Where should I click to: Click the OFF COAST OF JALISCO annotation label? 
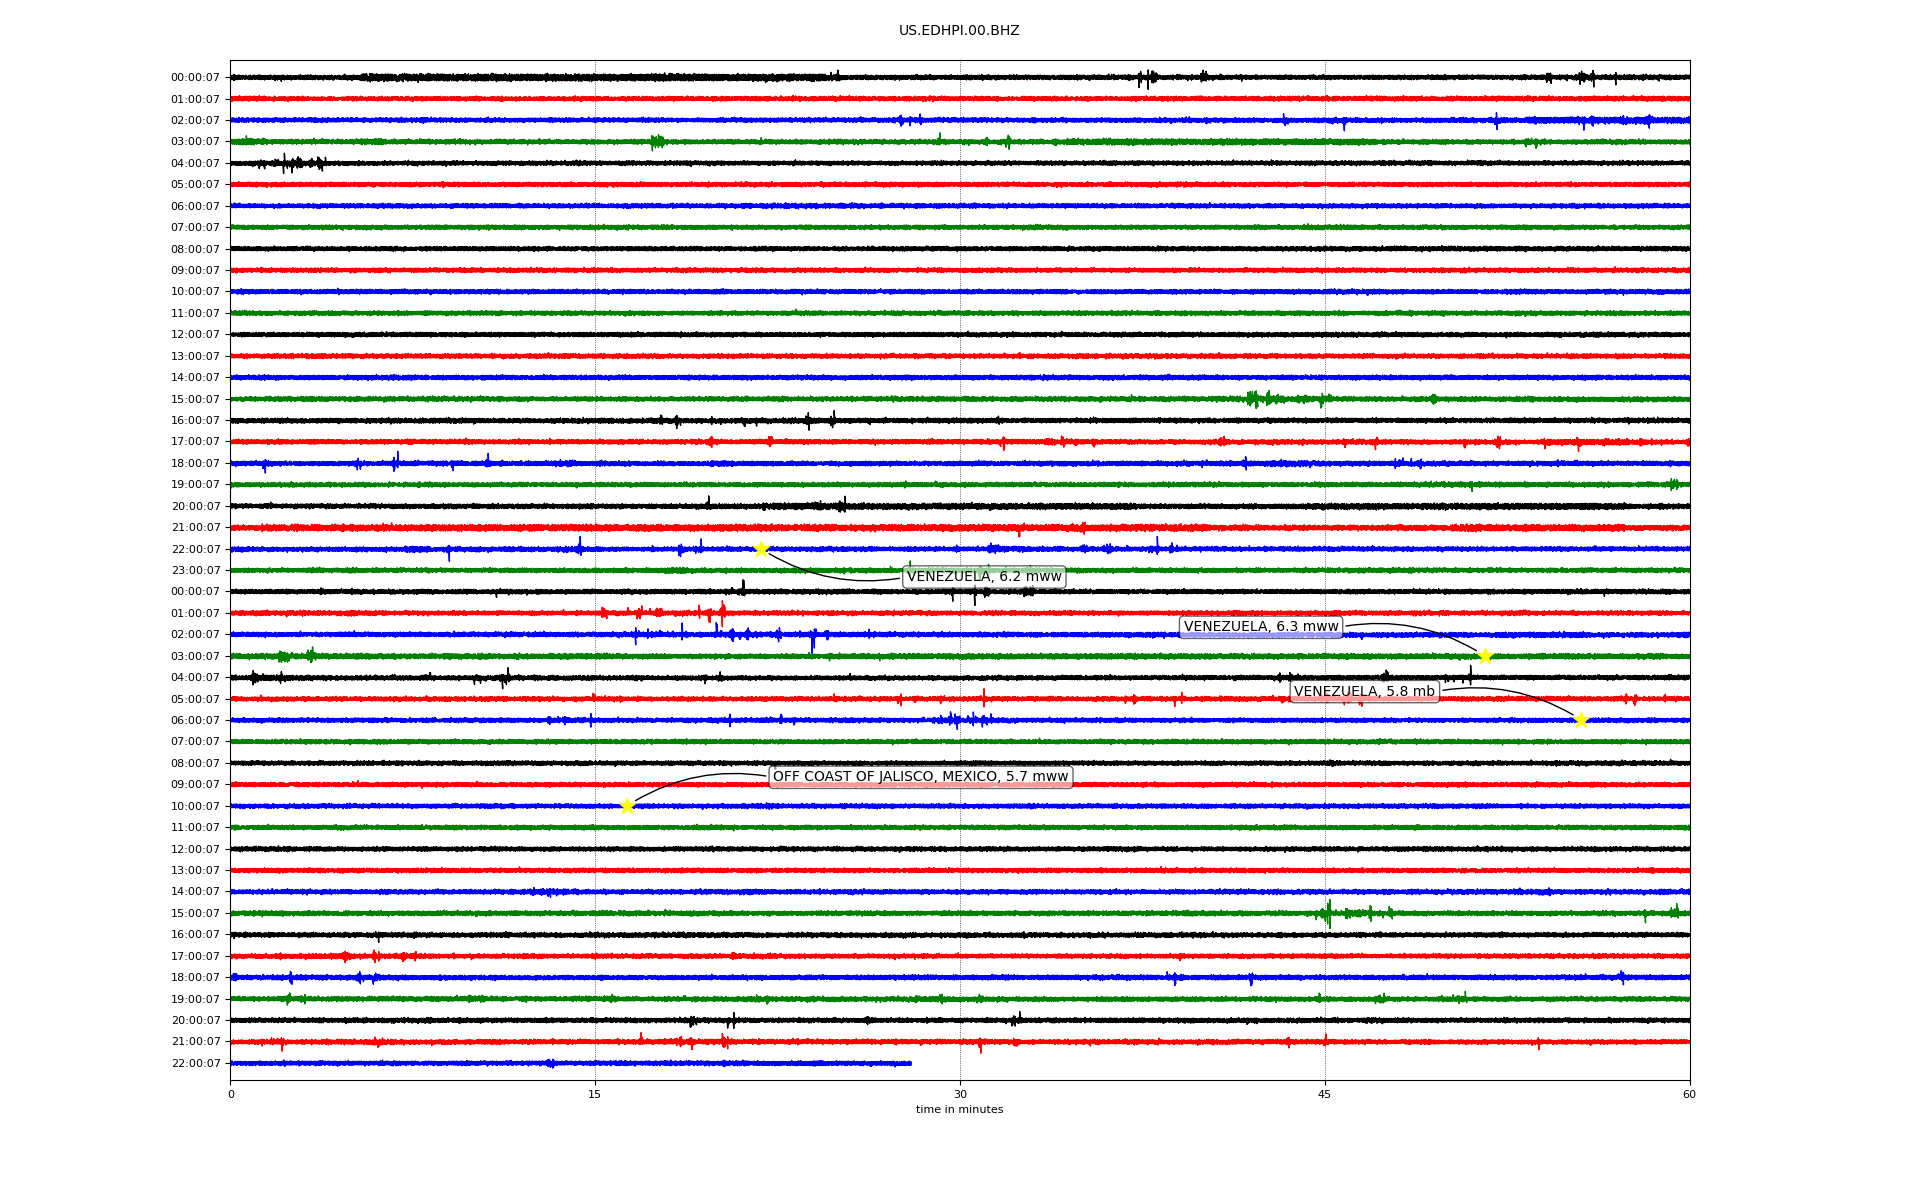920,777
